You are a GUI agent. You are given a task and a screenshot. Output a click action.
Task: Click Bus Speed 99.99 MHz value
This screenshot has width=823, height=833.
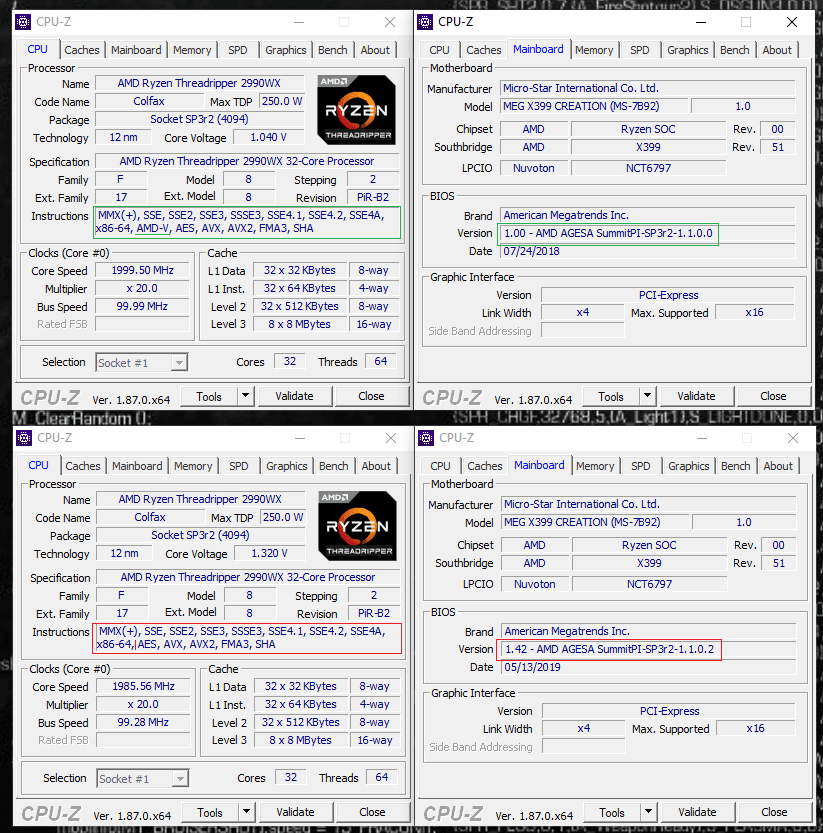(142, 307)
